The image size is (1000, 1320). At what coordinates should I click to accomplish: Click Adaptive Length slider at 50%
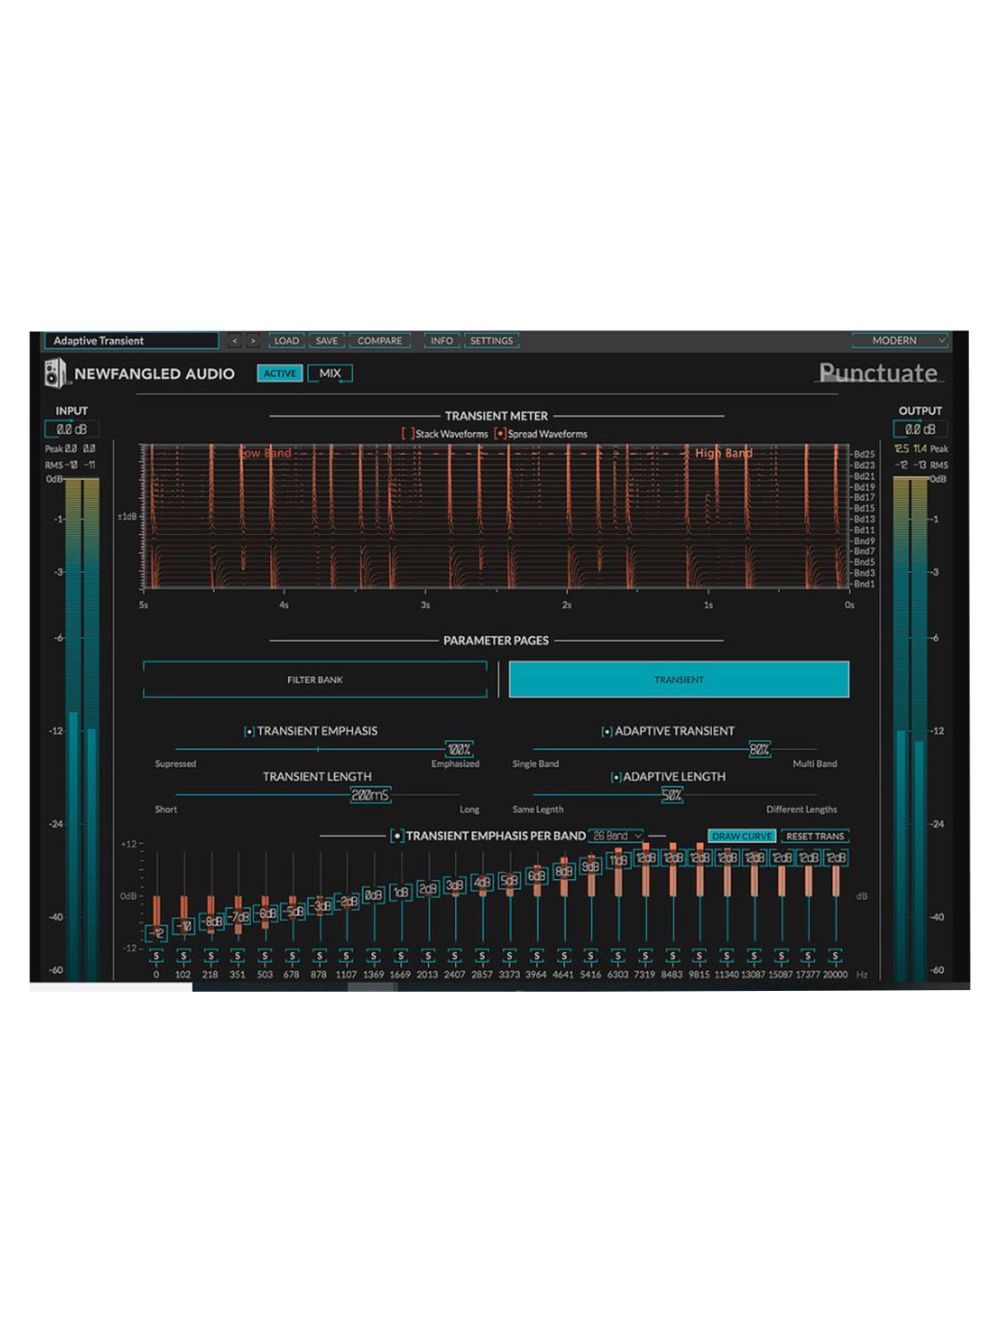coord(672,795)
